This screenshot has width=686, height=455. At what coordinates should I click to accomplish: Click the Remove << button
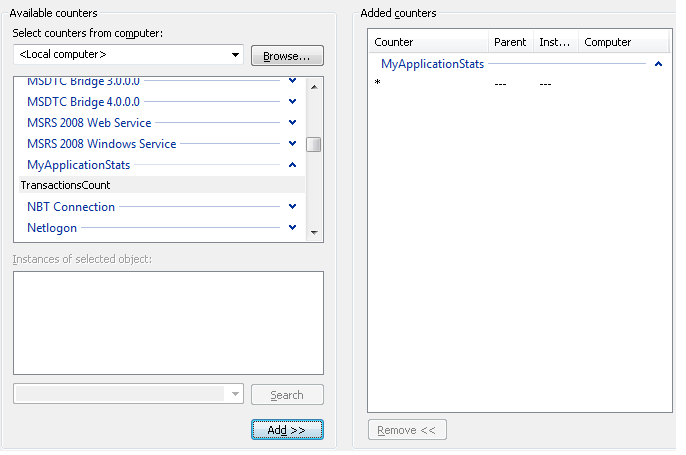click(x=407, y=430)
